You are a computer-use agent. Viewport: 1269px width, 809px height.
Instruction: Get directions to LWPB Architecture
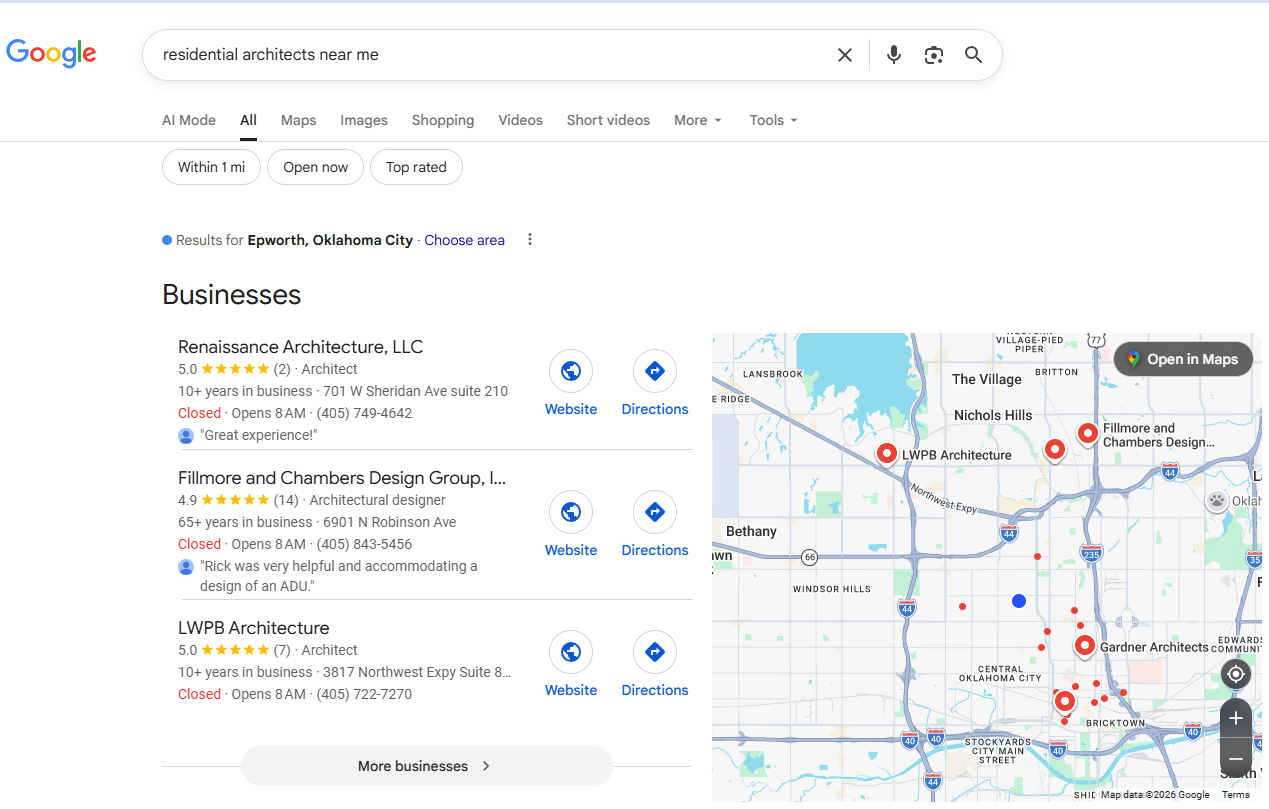(655, 653)
